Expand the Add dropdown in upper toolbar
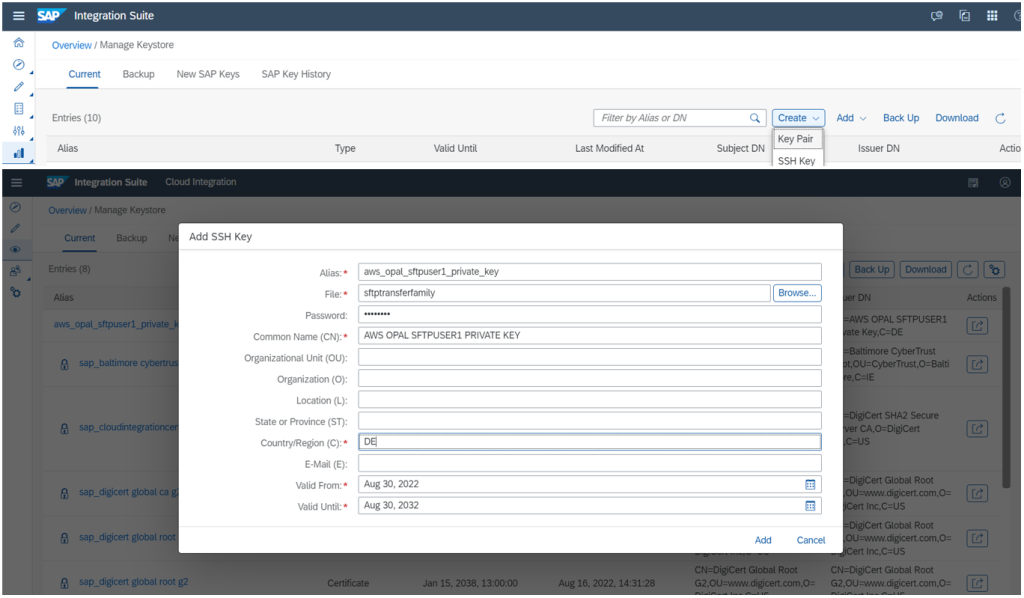The image size is (1024, 598). click(851, 118)
